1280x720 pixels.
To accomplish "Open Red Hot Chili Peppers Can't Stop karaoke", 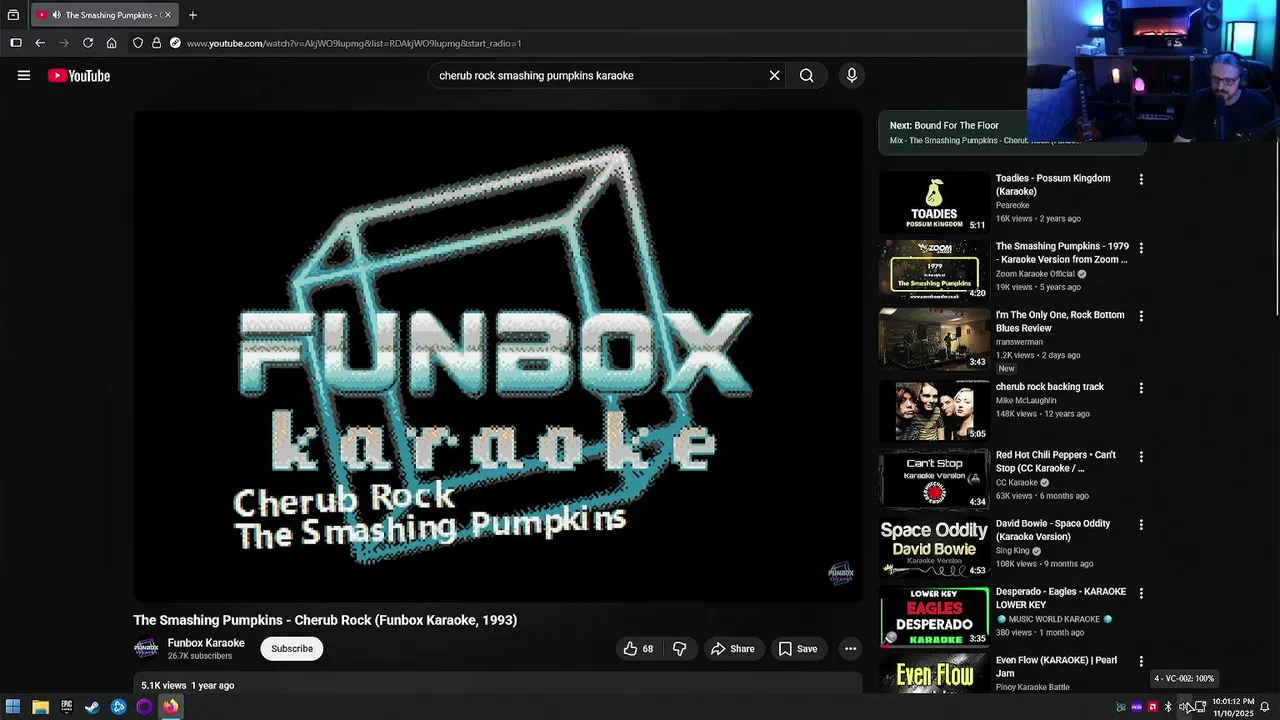I will click(x=1055, y=461).
